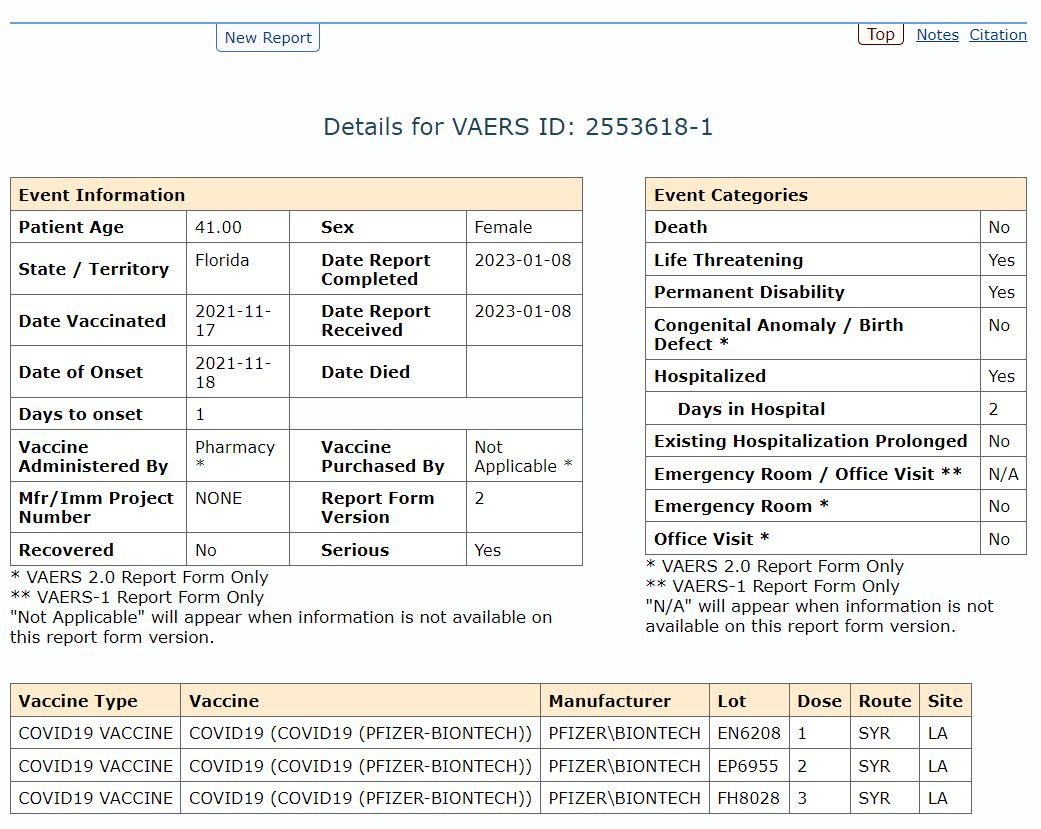Click the Dose column header

coord(819,701)
